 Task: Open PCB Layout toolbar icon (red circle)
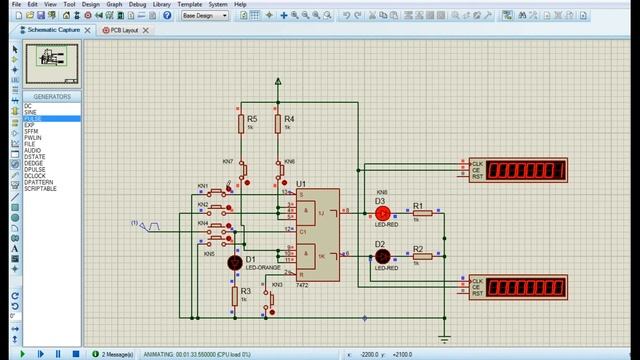[x=88, y=16]
